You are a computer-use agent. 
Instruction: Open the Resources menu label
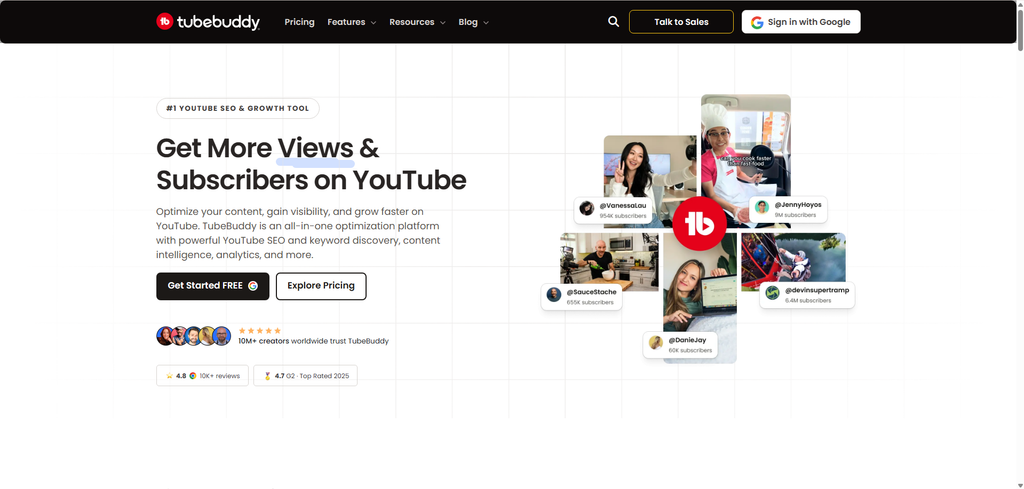click(411, 22)
